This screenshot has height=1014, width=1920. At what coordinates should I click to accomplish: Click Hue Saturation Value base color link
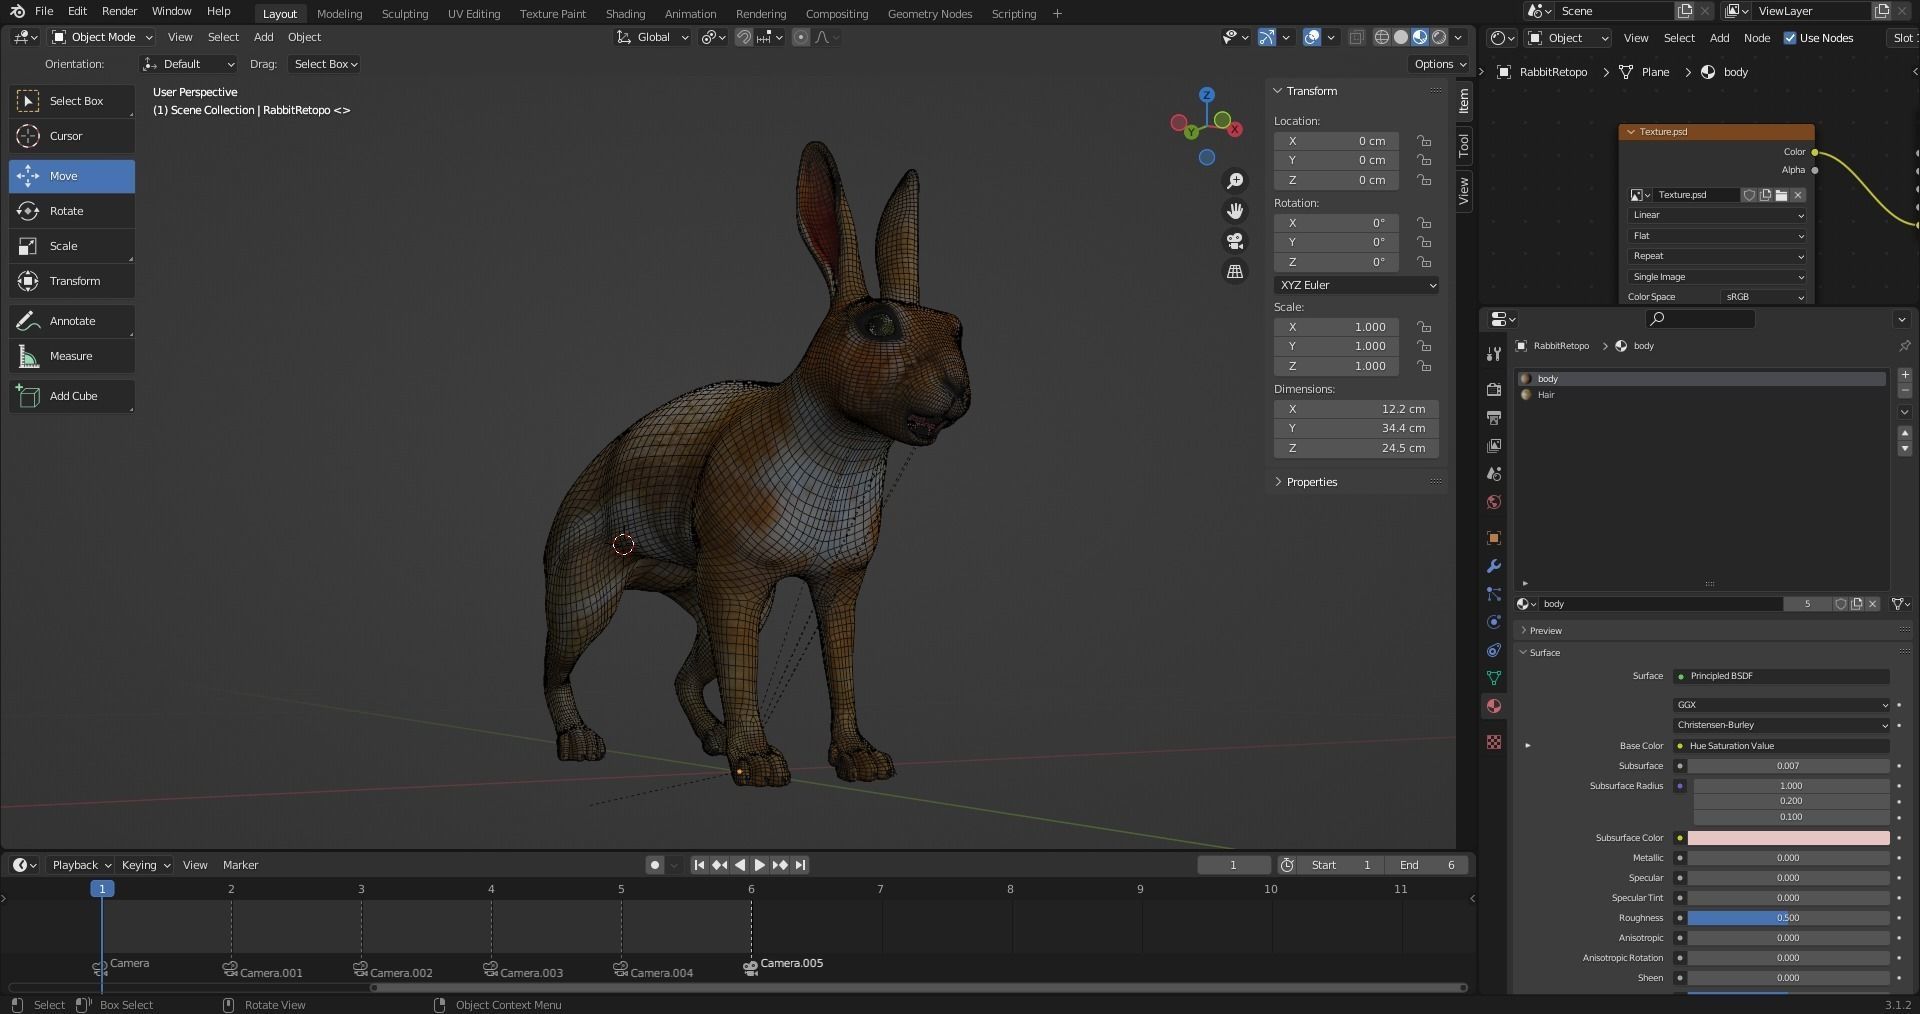[x=1781, y=746]
